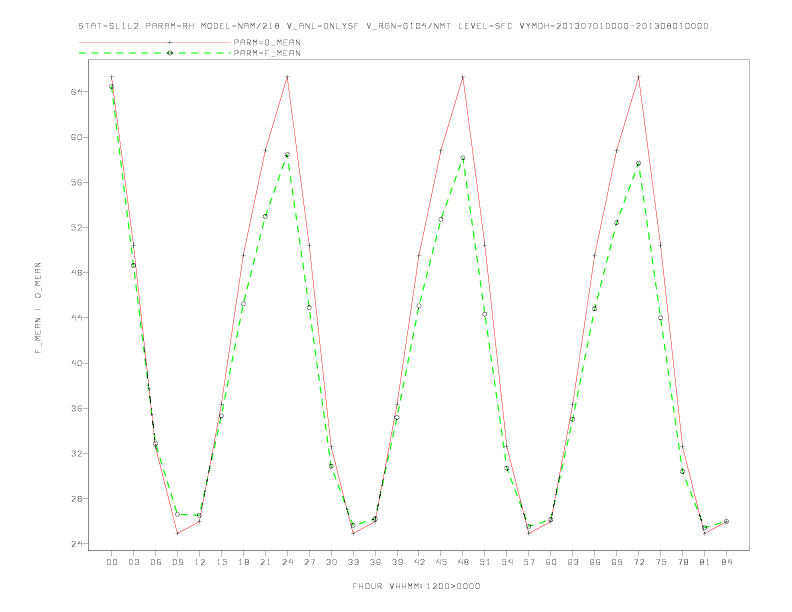Click the y-axis tick label 52
Viewport: 792px width, 612px height.
(x=77, y=228)
